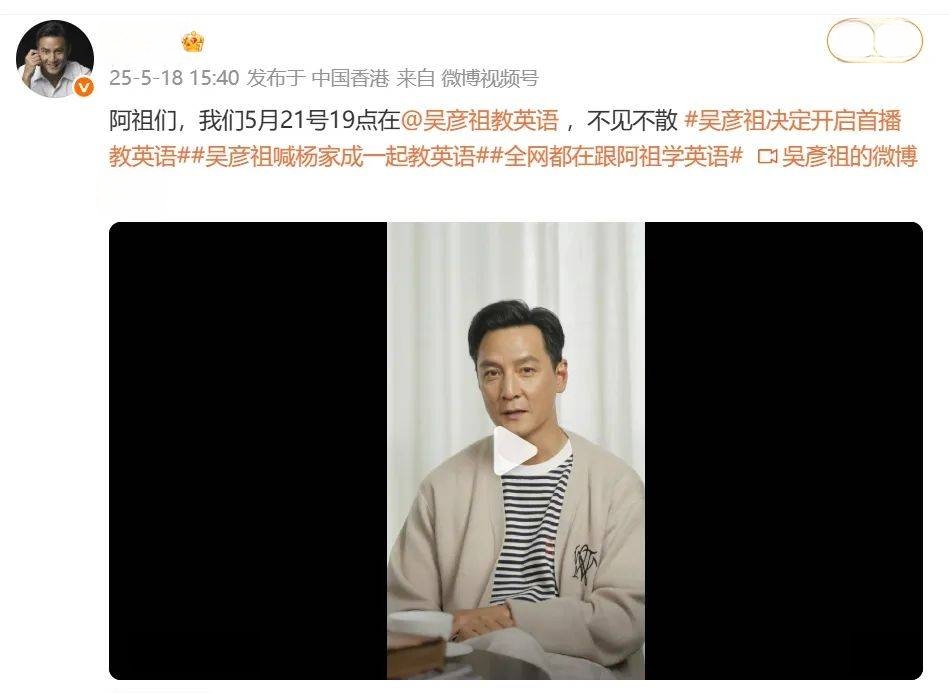949x693 pixels.
Task: Play the video with the center play button
Action: tap(514, 451)
